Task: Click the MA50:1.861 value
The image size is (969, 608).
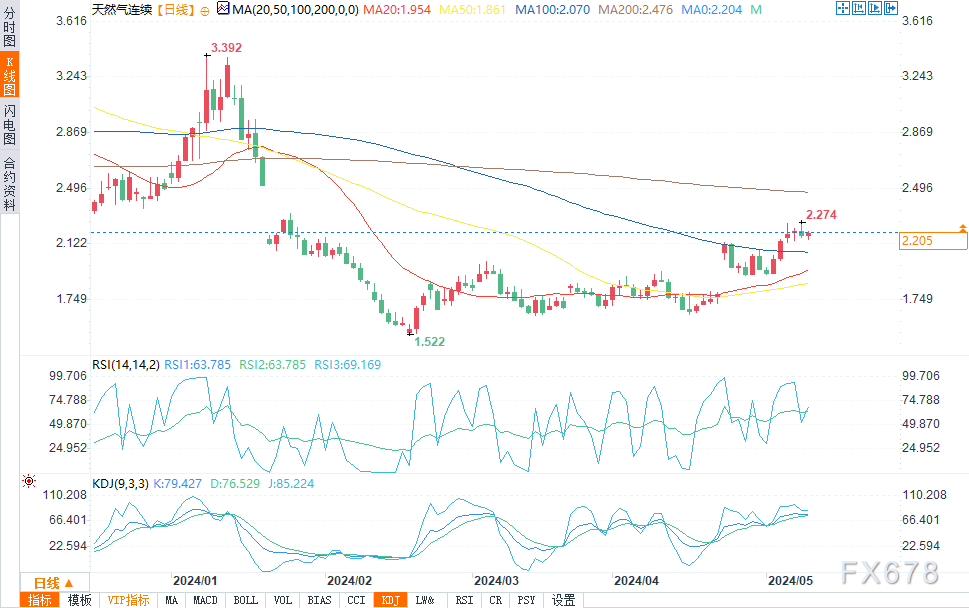Action: pyautogui.click(x=472, y=10)
